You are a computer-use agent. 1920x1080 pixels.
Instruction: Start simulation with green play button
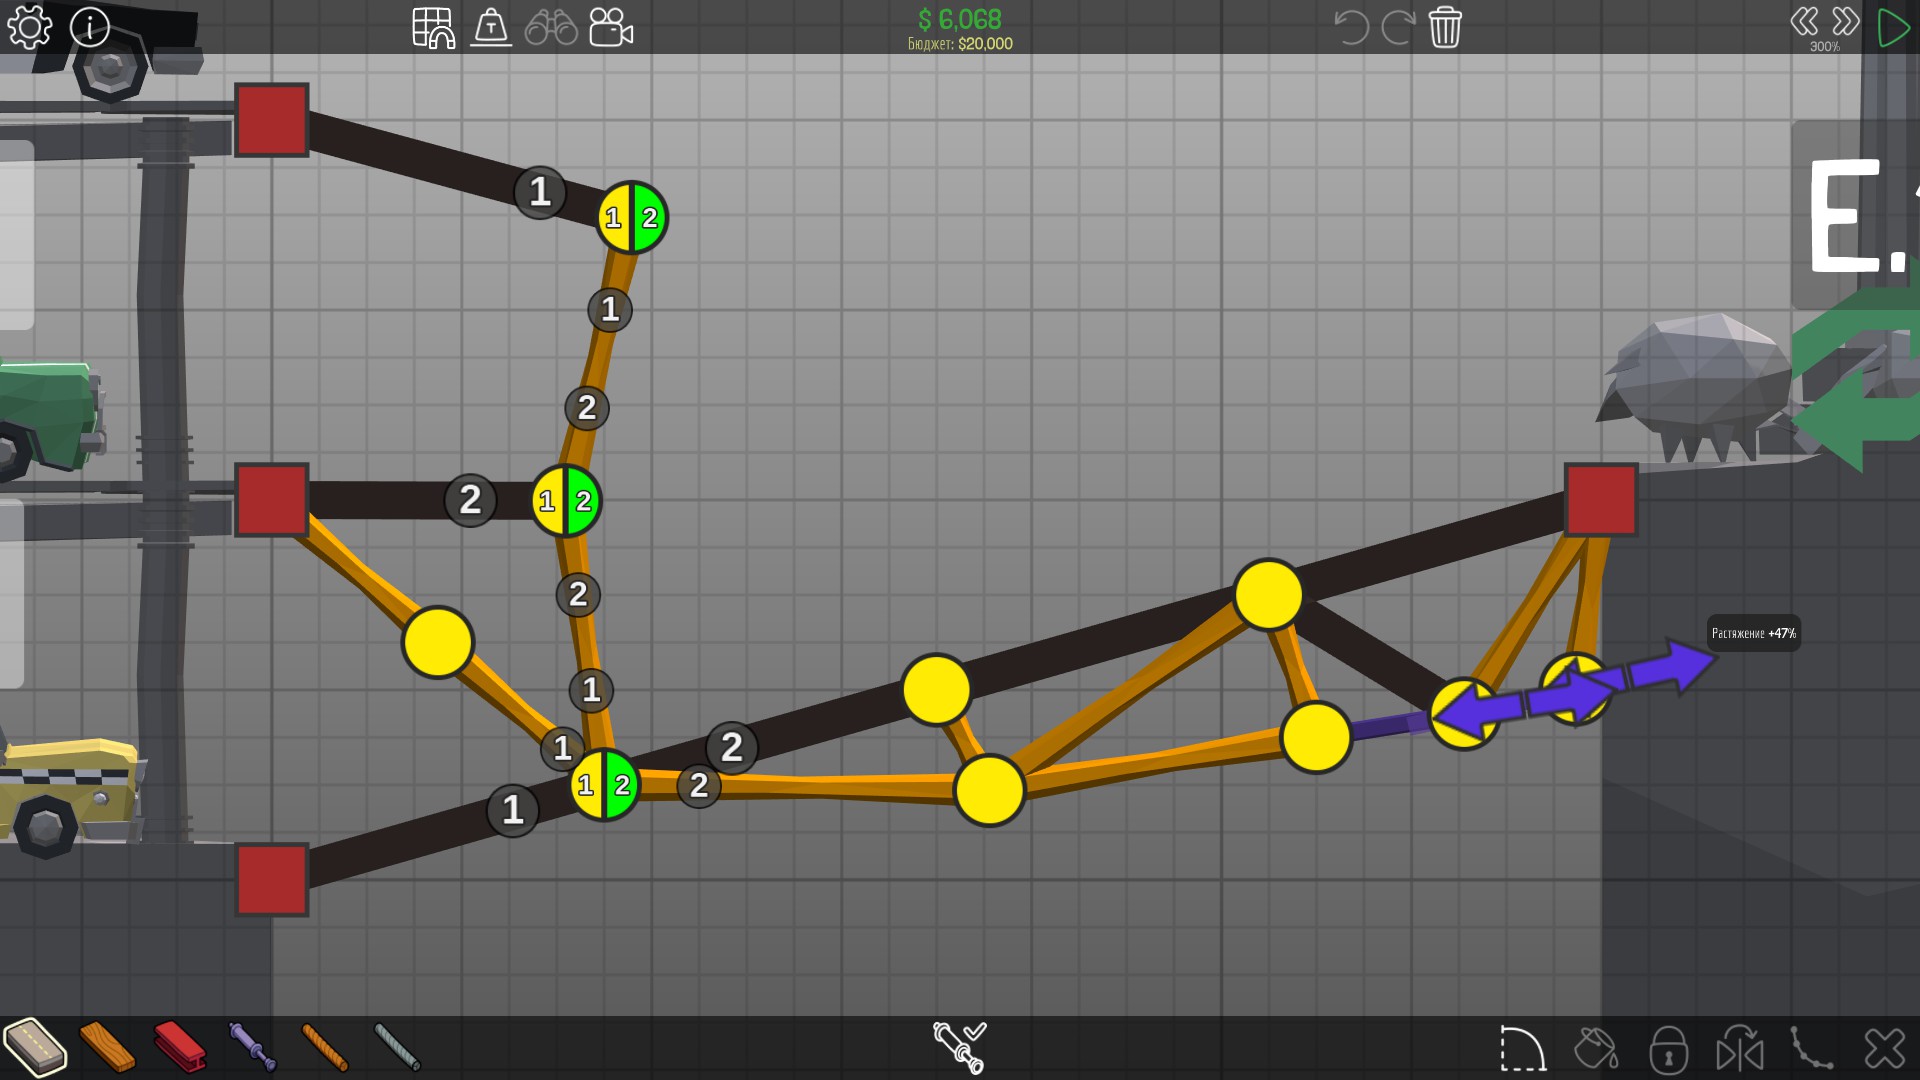click(1893, 27)
